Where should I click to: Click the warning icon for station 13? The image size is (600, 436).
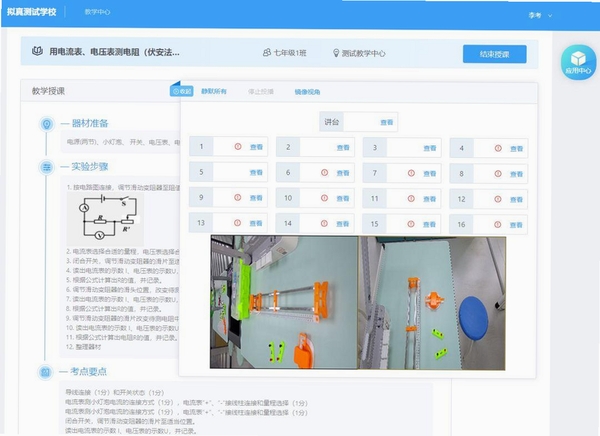238,222
